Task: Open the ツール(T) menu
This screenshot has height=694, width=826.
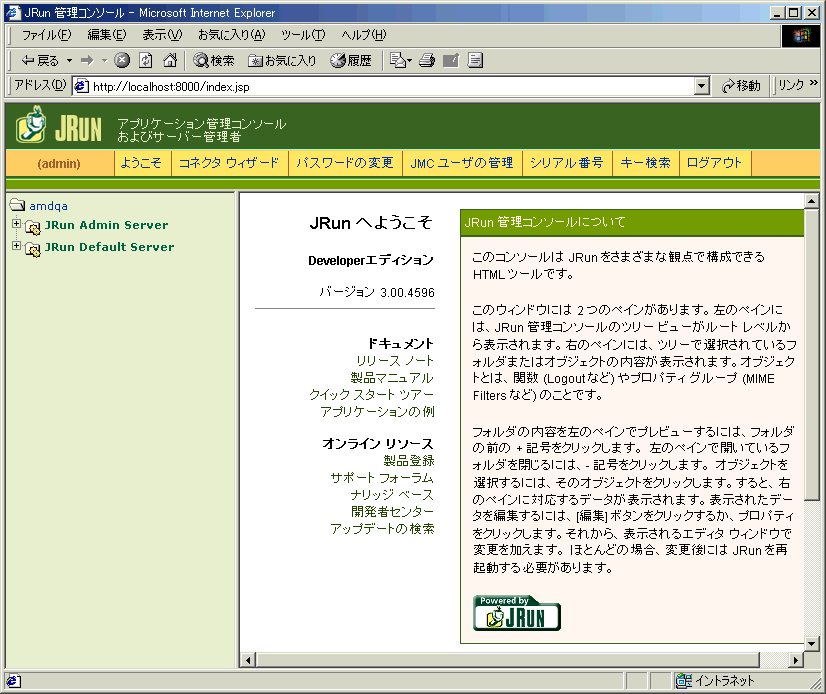Action: pyautogui.click(x=303, y=35)
